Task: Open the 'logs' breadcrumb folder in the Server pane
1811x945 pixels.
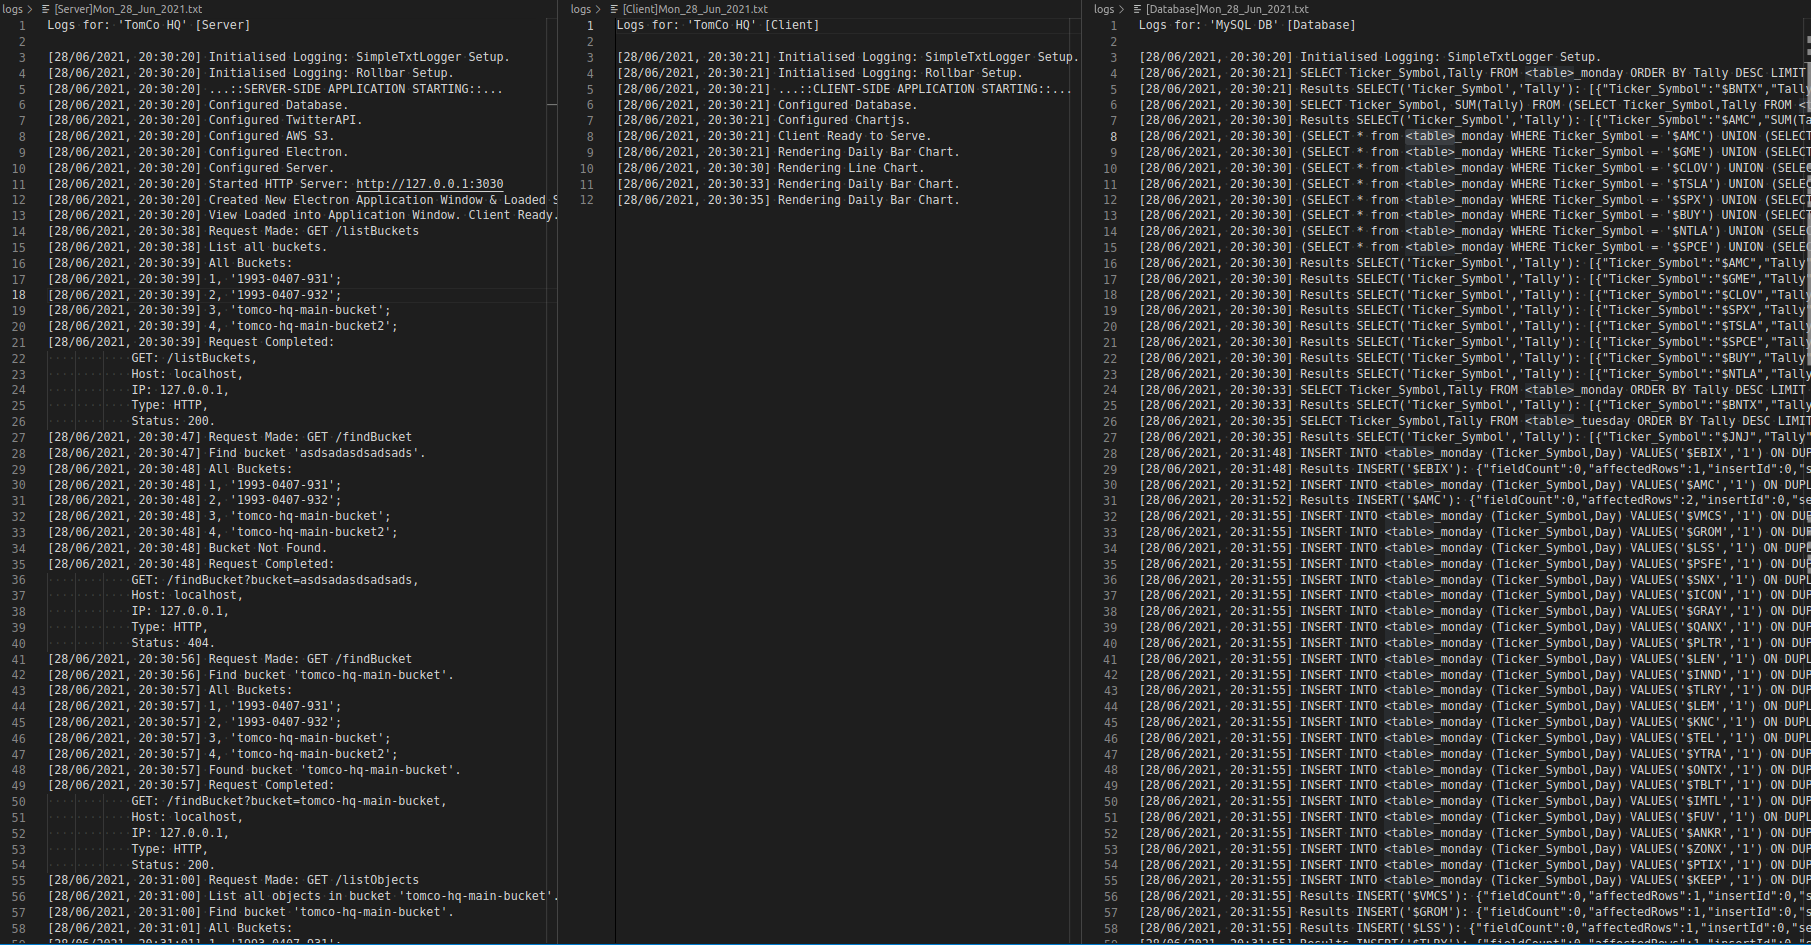Action: (12, 9)
